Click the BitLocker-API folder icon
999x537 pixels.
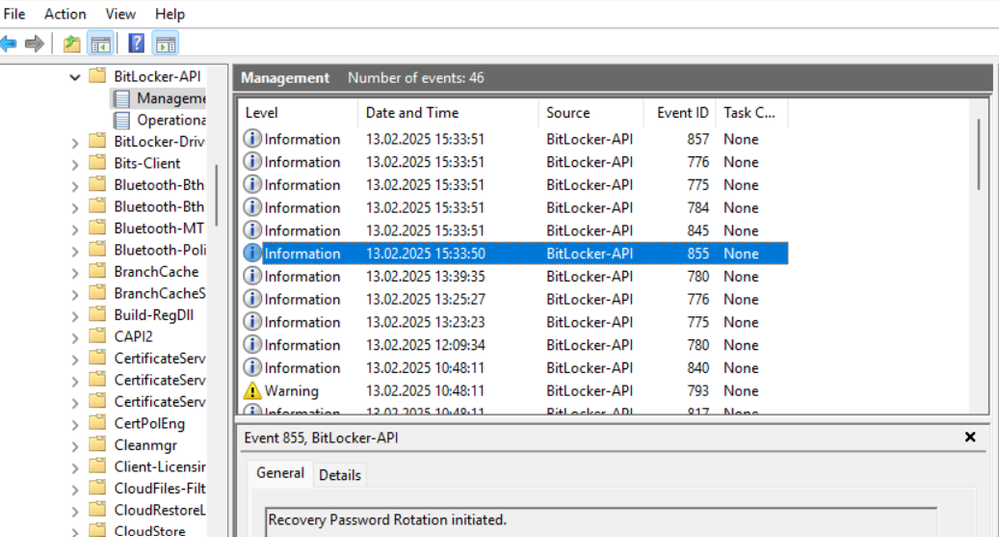(x=97, y=76)
